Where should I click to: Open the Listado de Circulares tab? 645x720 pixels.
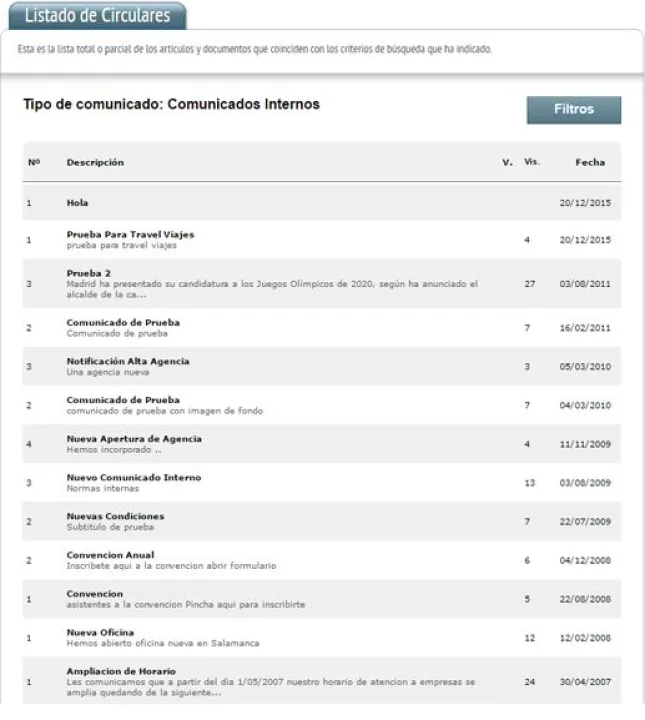[97, 16]
